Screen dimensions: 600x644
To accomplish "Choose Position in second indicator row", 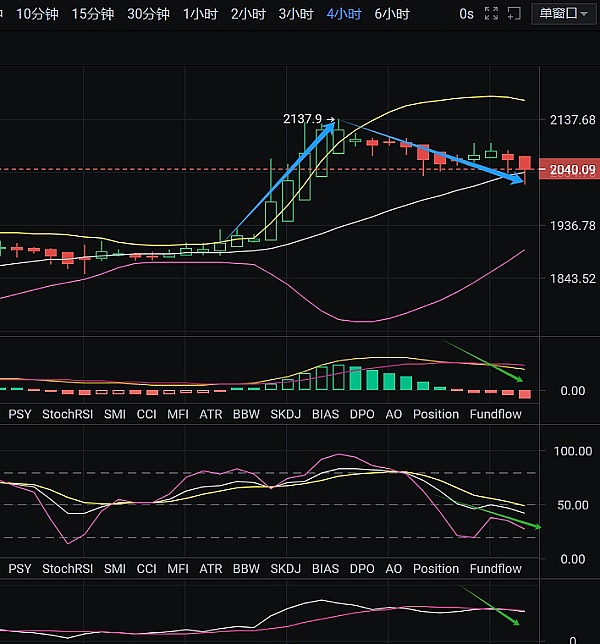I will pyautogui.click(x=435, y=569).
